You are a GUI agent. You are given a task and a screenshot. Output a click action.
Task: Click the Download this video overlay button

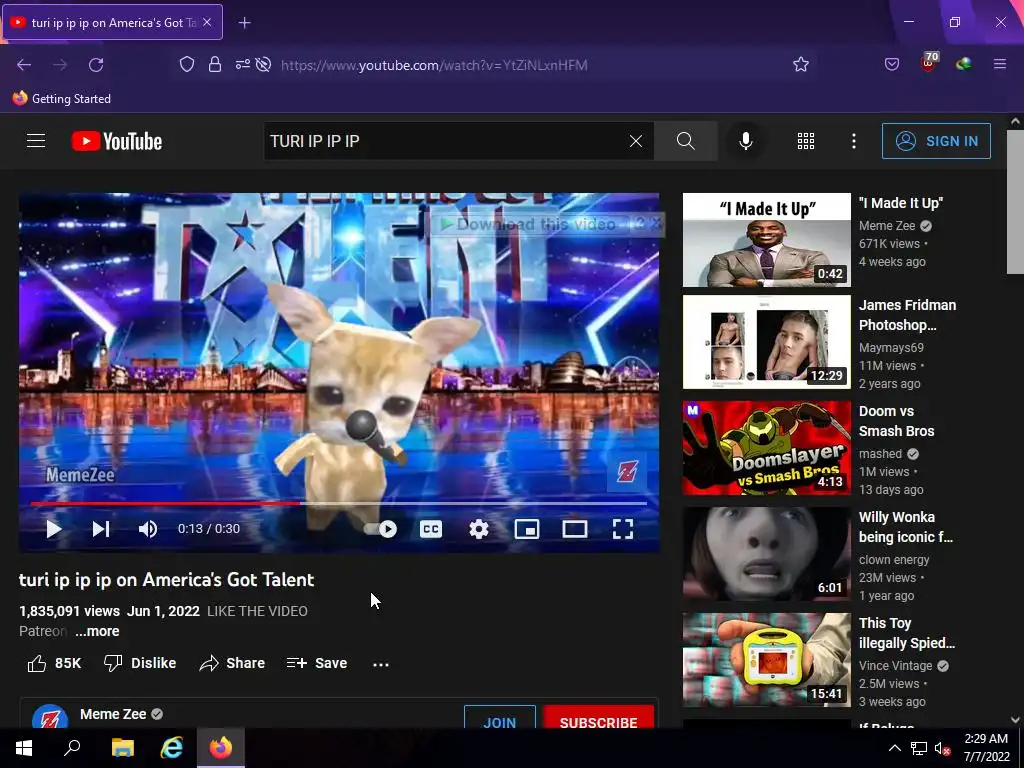(x=530, y=225)
